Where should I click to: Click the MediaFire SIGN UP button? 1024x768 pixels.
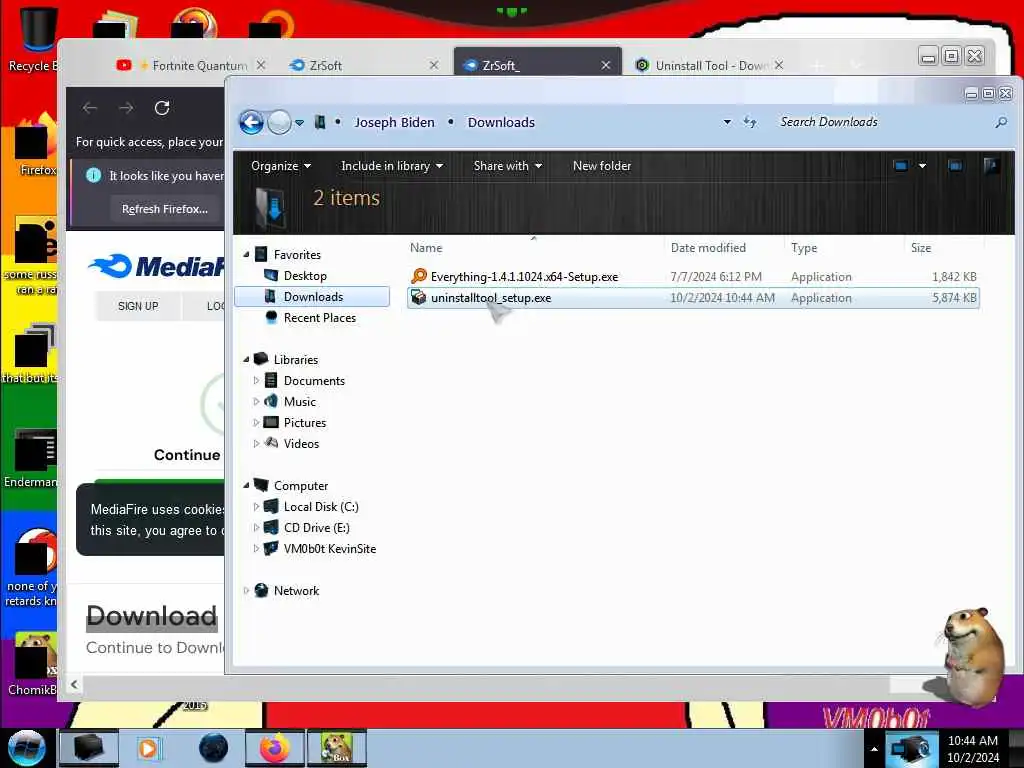(138, 306)
